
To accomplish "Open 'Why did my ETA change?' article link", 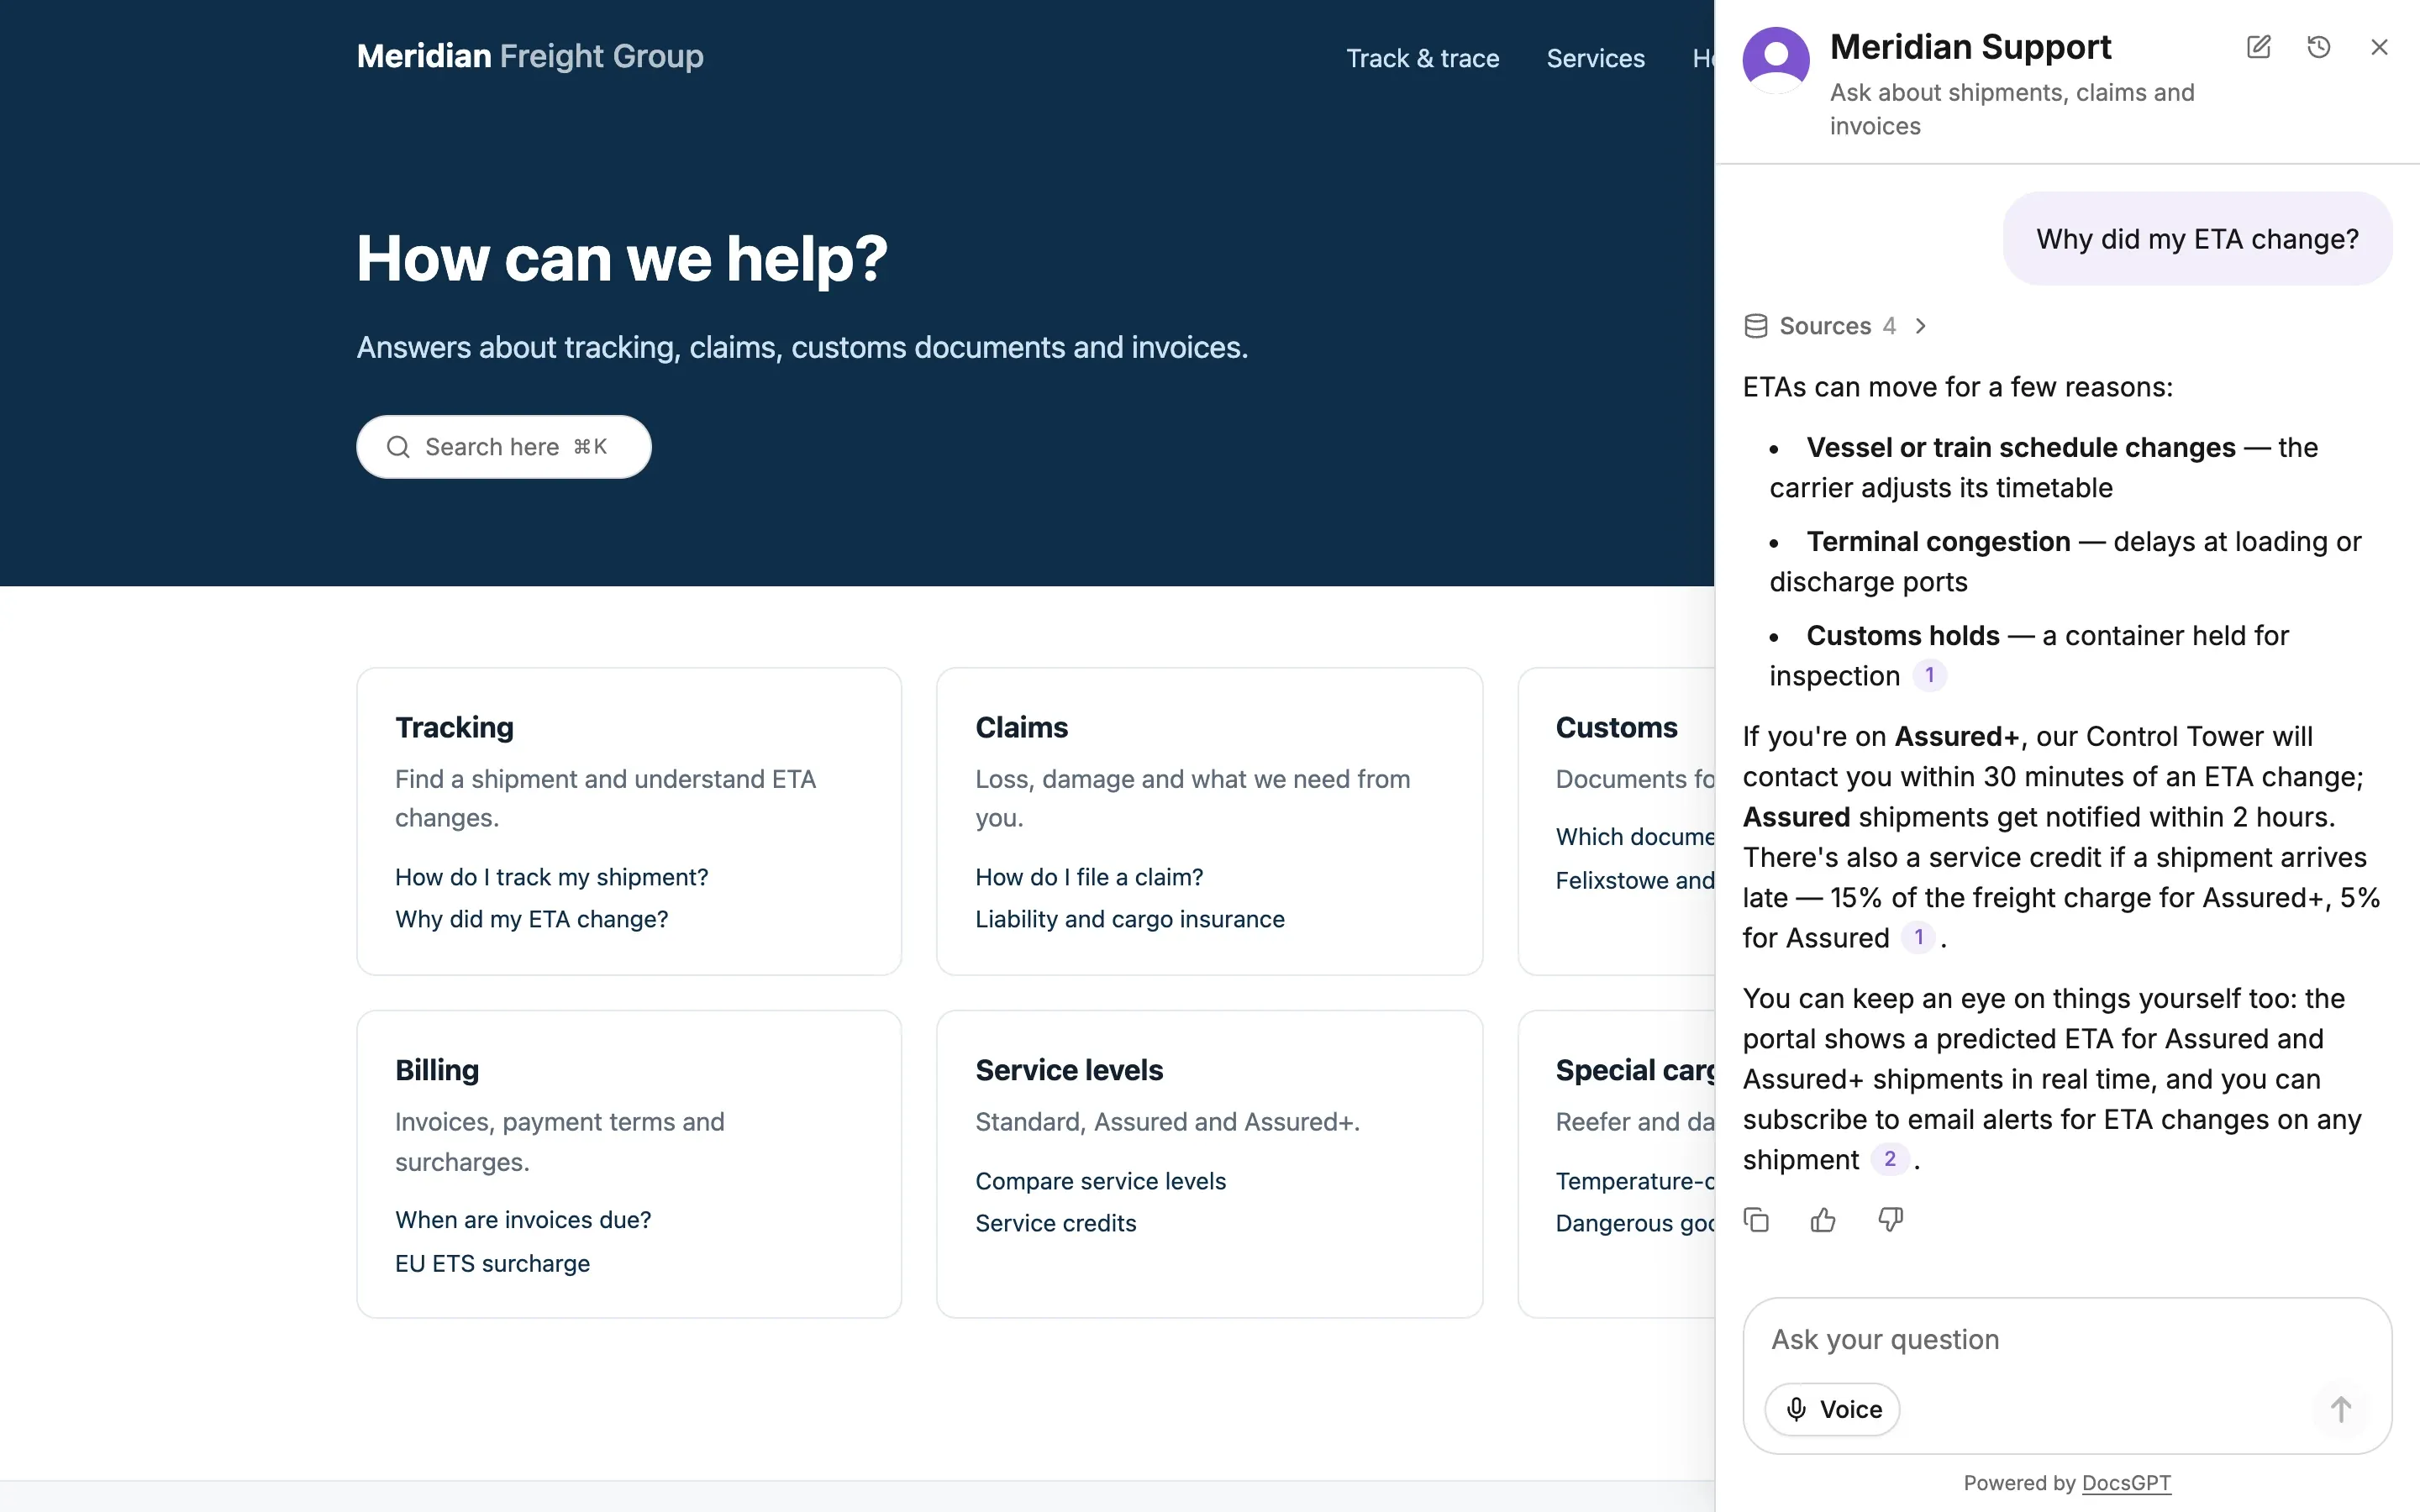I will pos(531,919).
